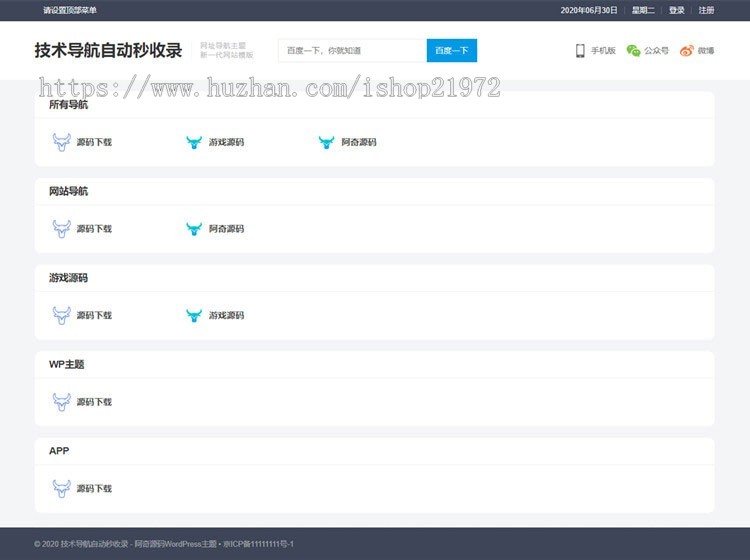This screenshot has width=750, height=560.
Task: Click the 微博 label
Action: 706,51
